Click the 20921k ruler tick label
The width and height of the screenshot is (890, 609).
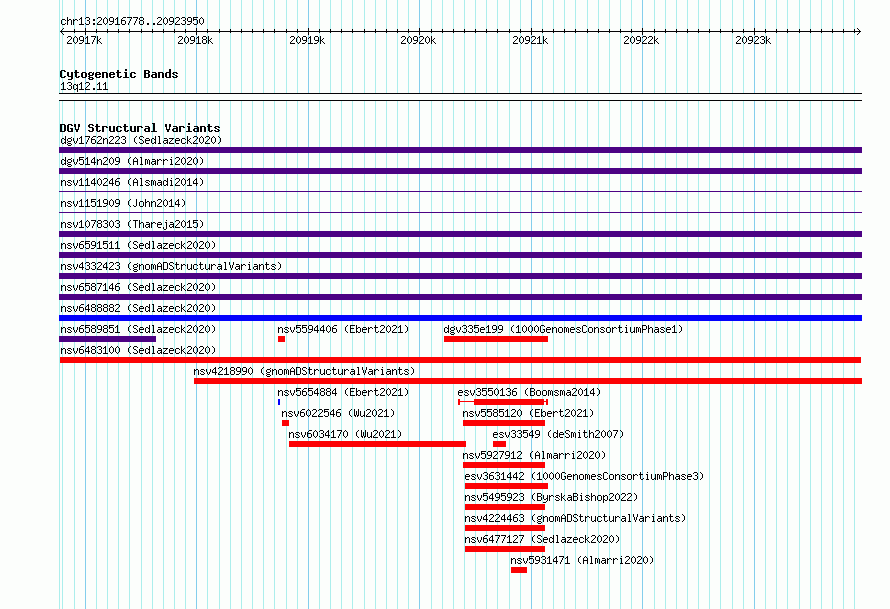530,40
